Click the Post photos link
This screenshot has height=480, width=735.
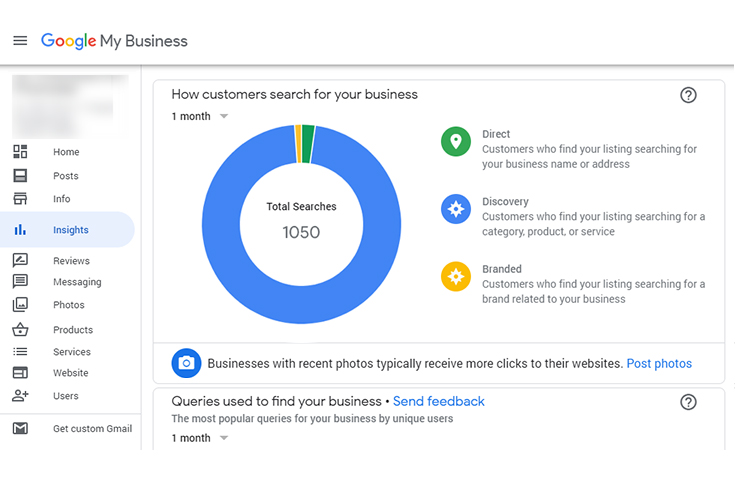[x=659, y=364]
